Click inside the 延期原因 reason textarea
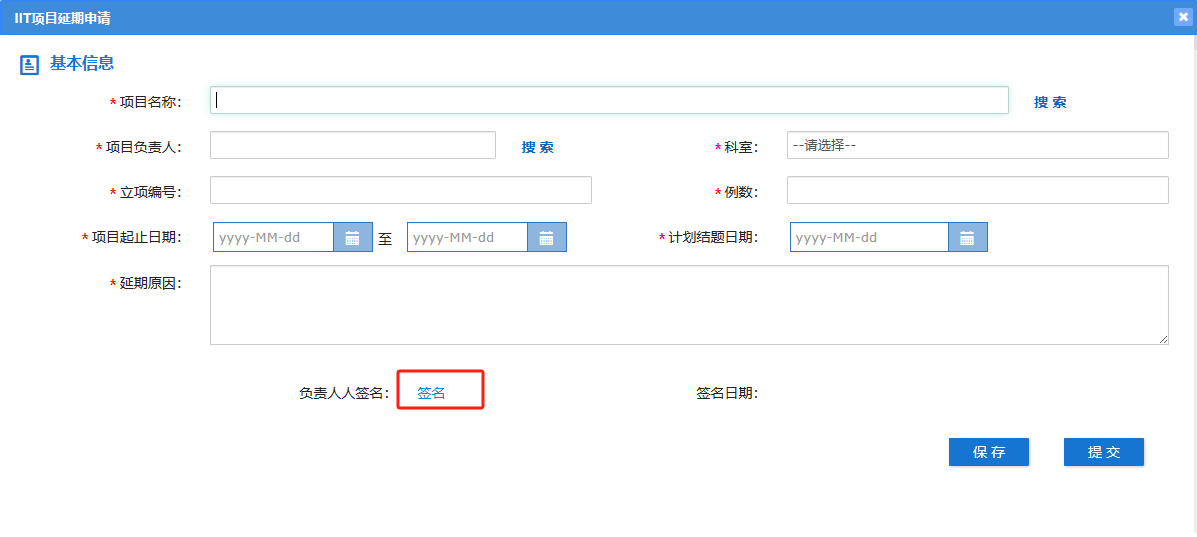Image resolution: width=1197 pixels, height=537 pixels. (688, 305)
